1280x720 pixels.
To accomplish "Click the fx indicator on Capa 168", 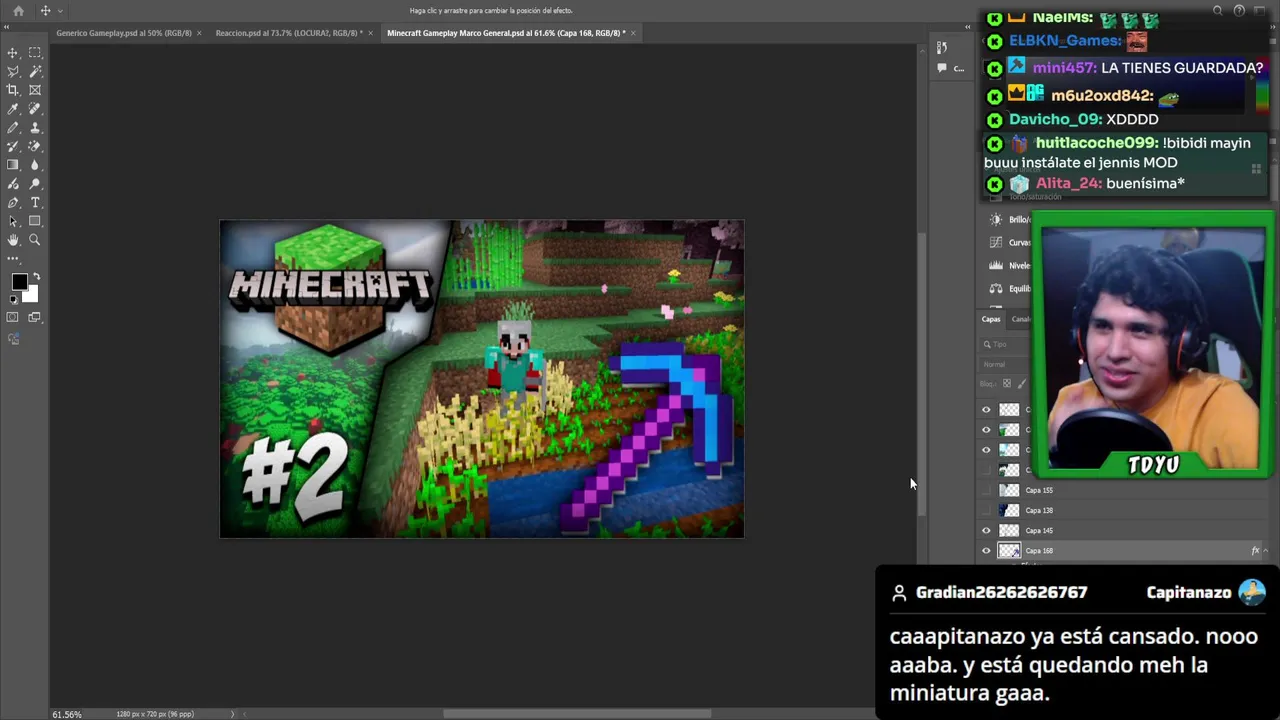I will tap(1255, 551).
